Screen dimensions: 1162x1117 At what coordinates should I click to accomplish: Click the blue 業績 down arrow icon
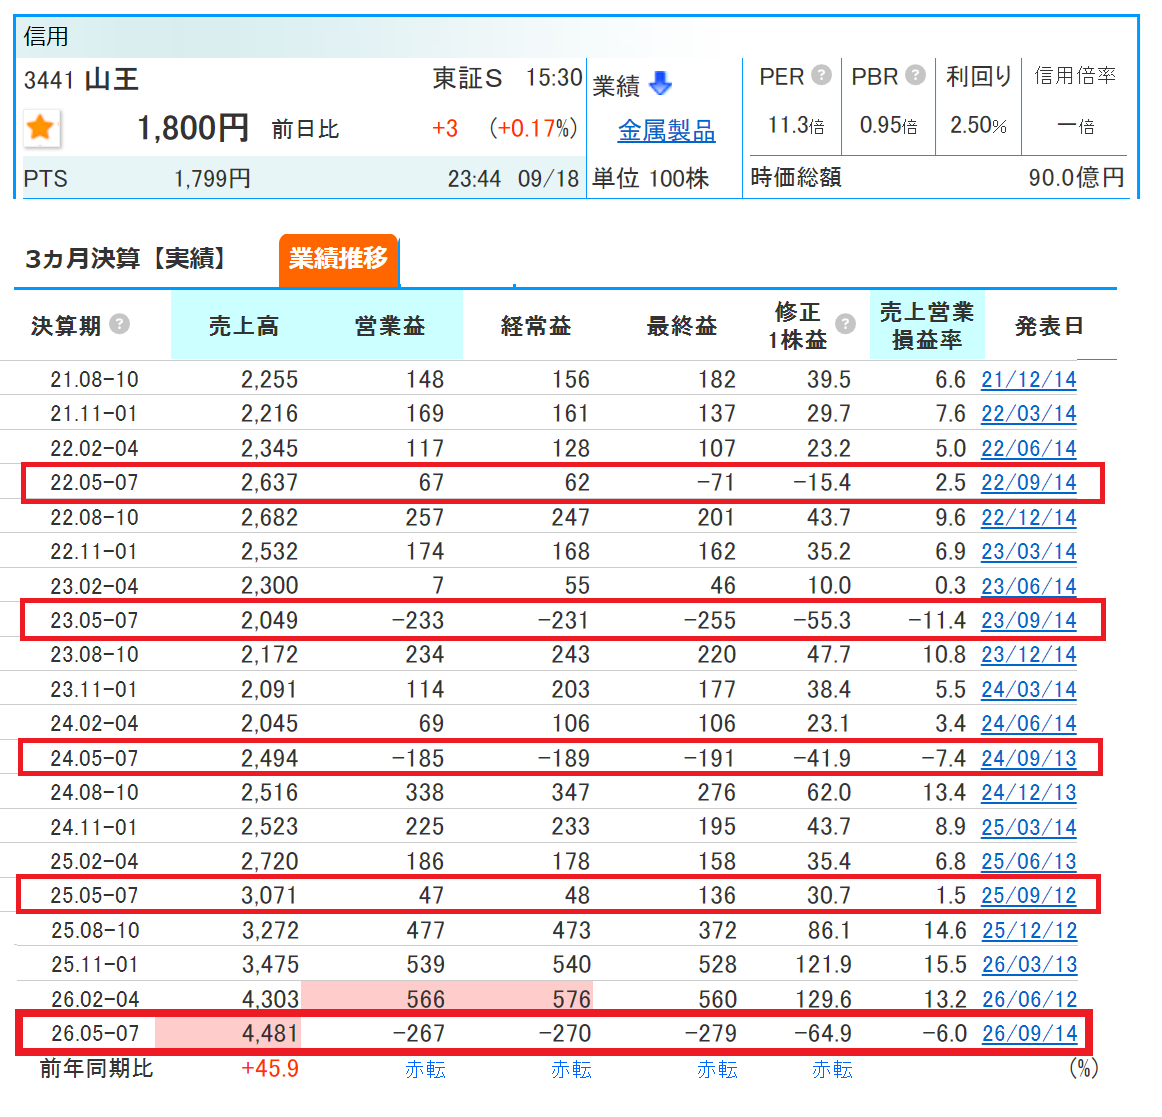click(x=660, y=83)
